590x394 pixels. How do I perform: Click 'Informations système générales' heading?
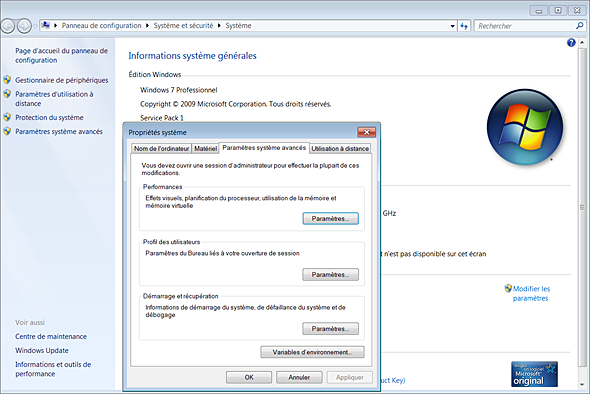pyautogui.click(x=192, y=56)
